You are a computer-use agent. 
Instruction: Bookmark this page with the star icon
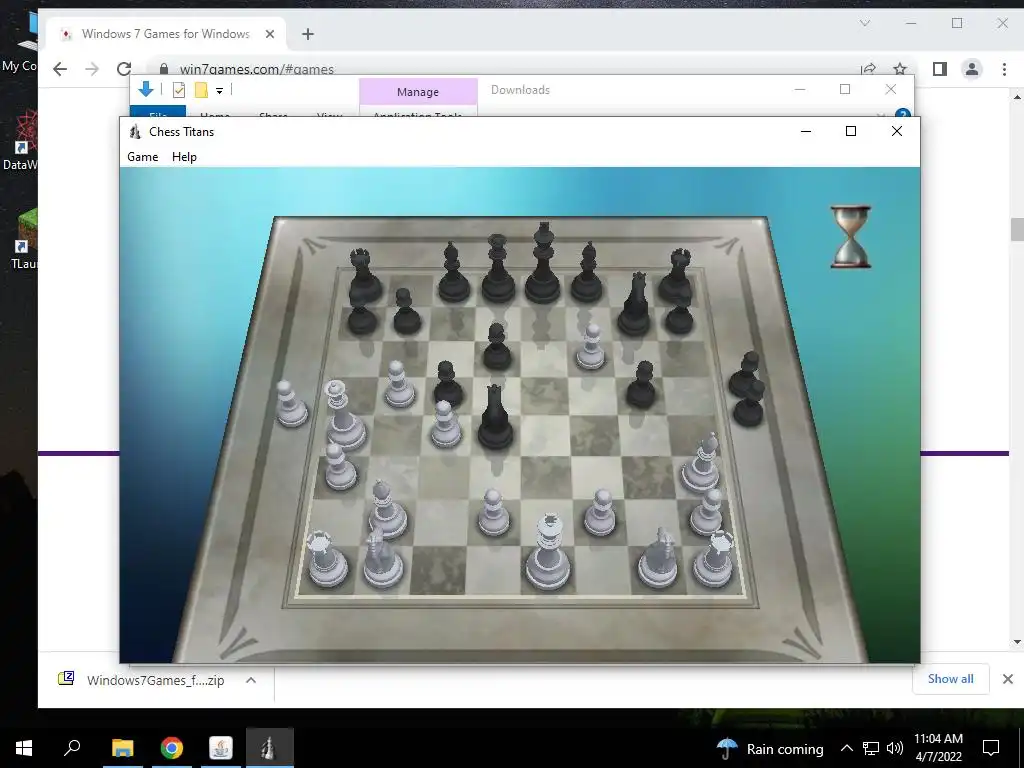pos(900,69)
